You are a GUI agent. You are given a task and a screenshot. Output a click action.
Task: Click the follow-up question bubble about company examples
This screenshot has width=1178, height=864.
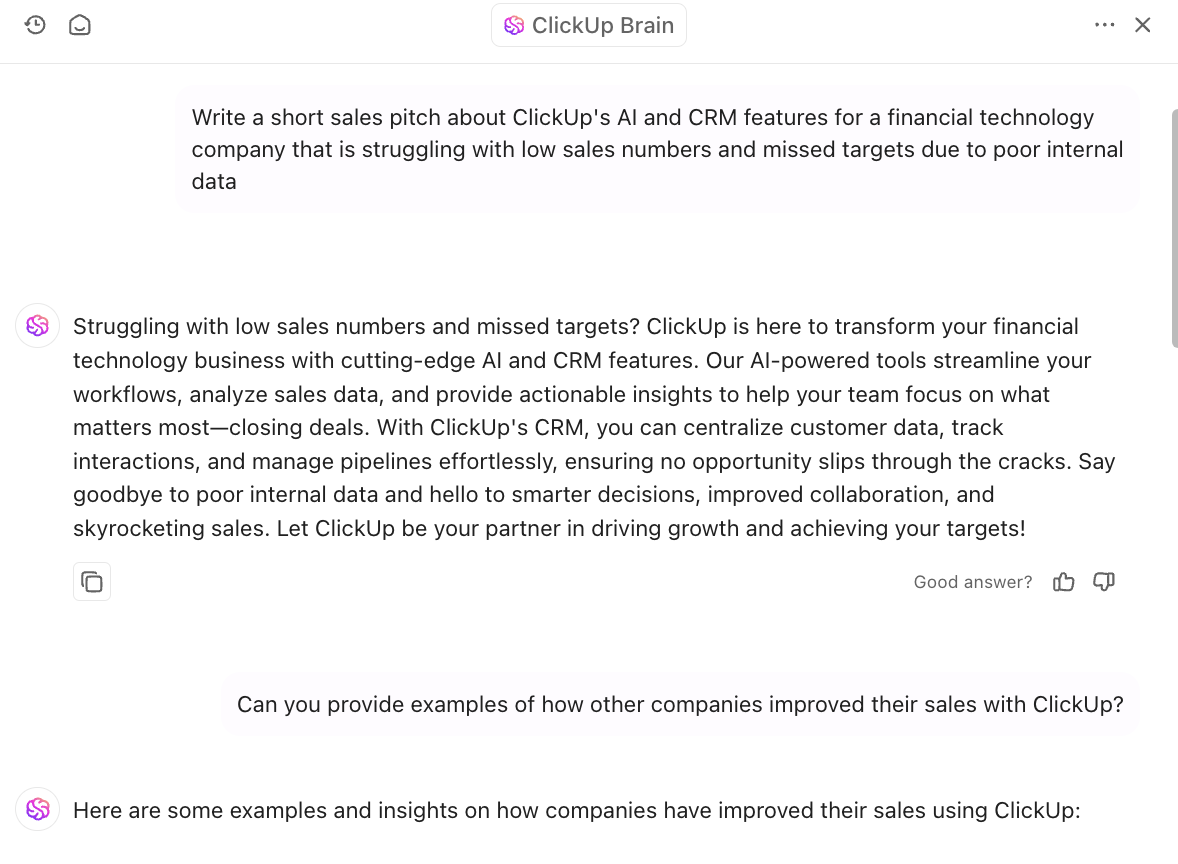(x=680, y=704)
